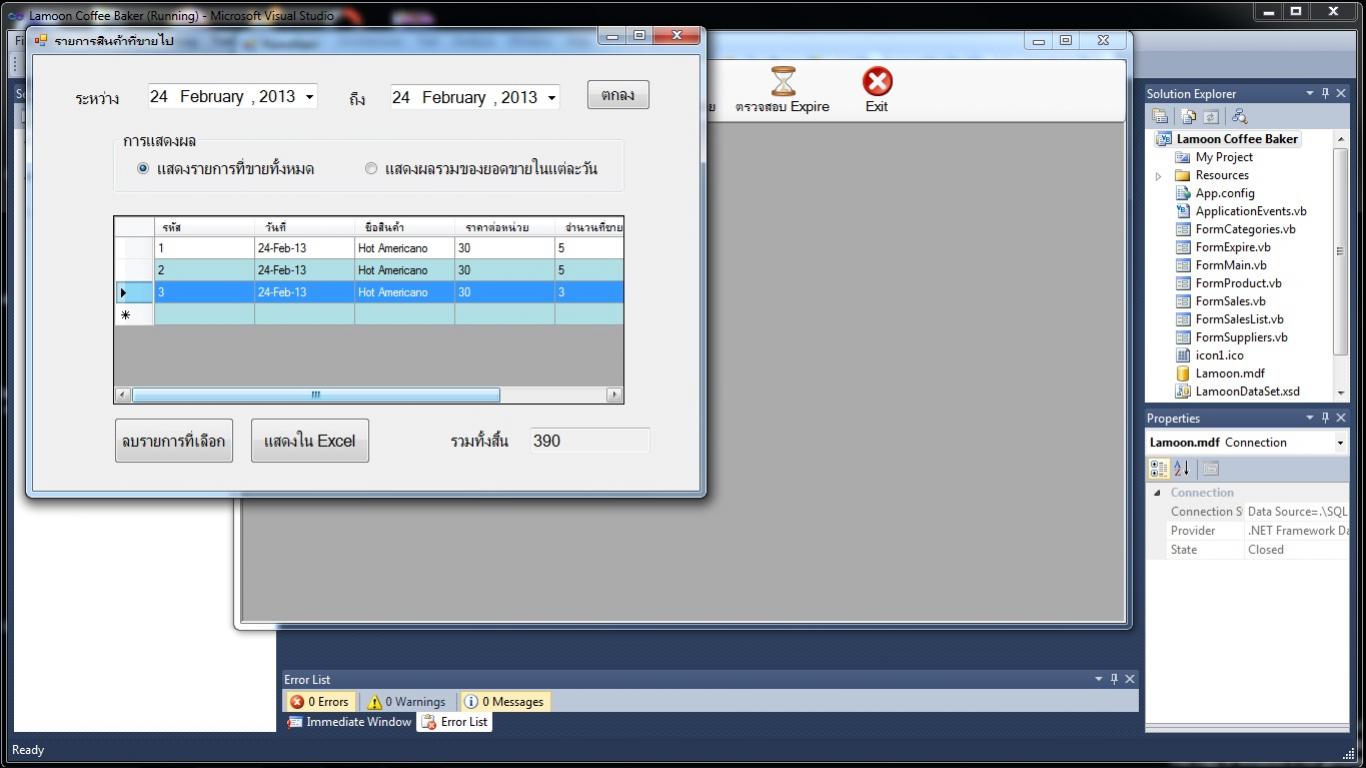1366x768 pixels.
Task: Click Solution Explorer scroll down arrow
Action: click(x=1341, y=393)
